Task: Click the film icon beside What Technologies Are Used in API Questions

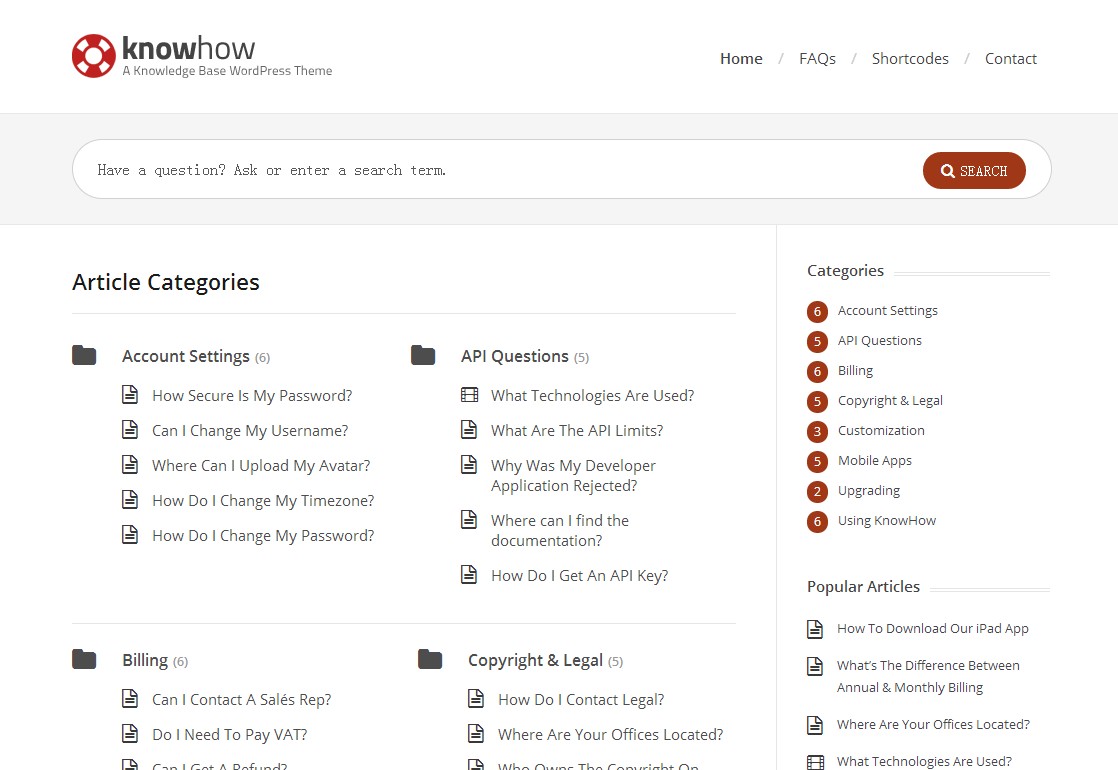Action: click(469, 395)
